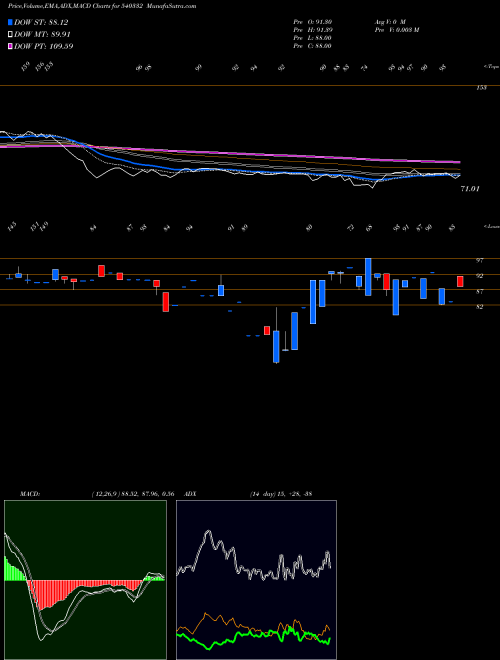Click the MACD (12,26,9) parameter values
500x660 pixels.
point(133,493)
